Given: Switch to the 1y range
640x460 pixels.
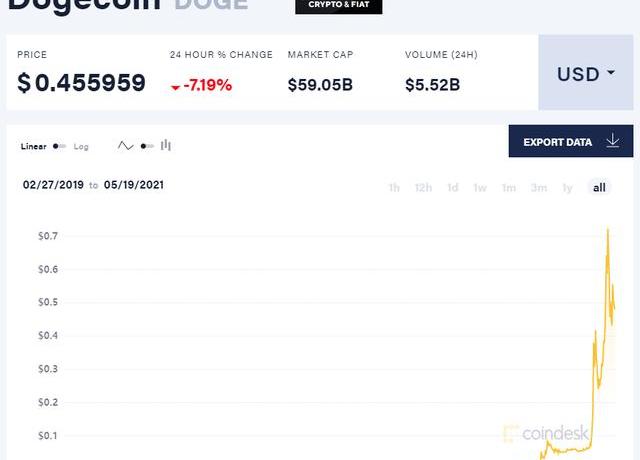Looking at the screenshot, I should pos(568,187).
